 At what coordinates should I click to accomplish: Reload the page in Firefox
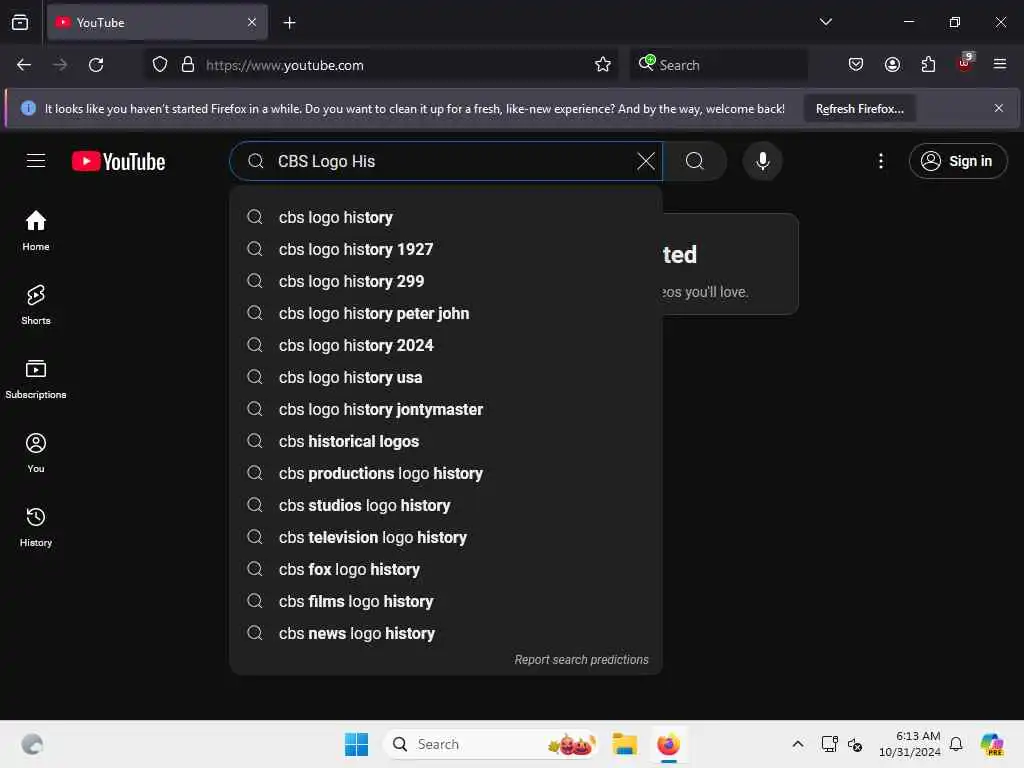click(x=96, y=65)
